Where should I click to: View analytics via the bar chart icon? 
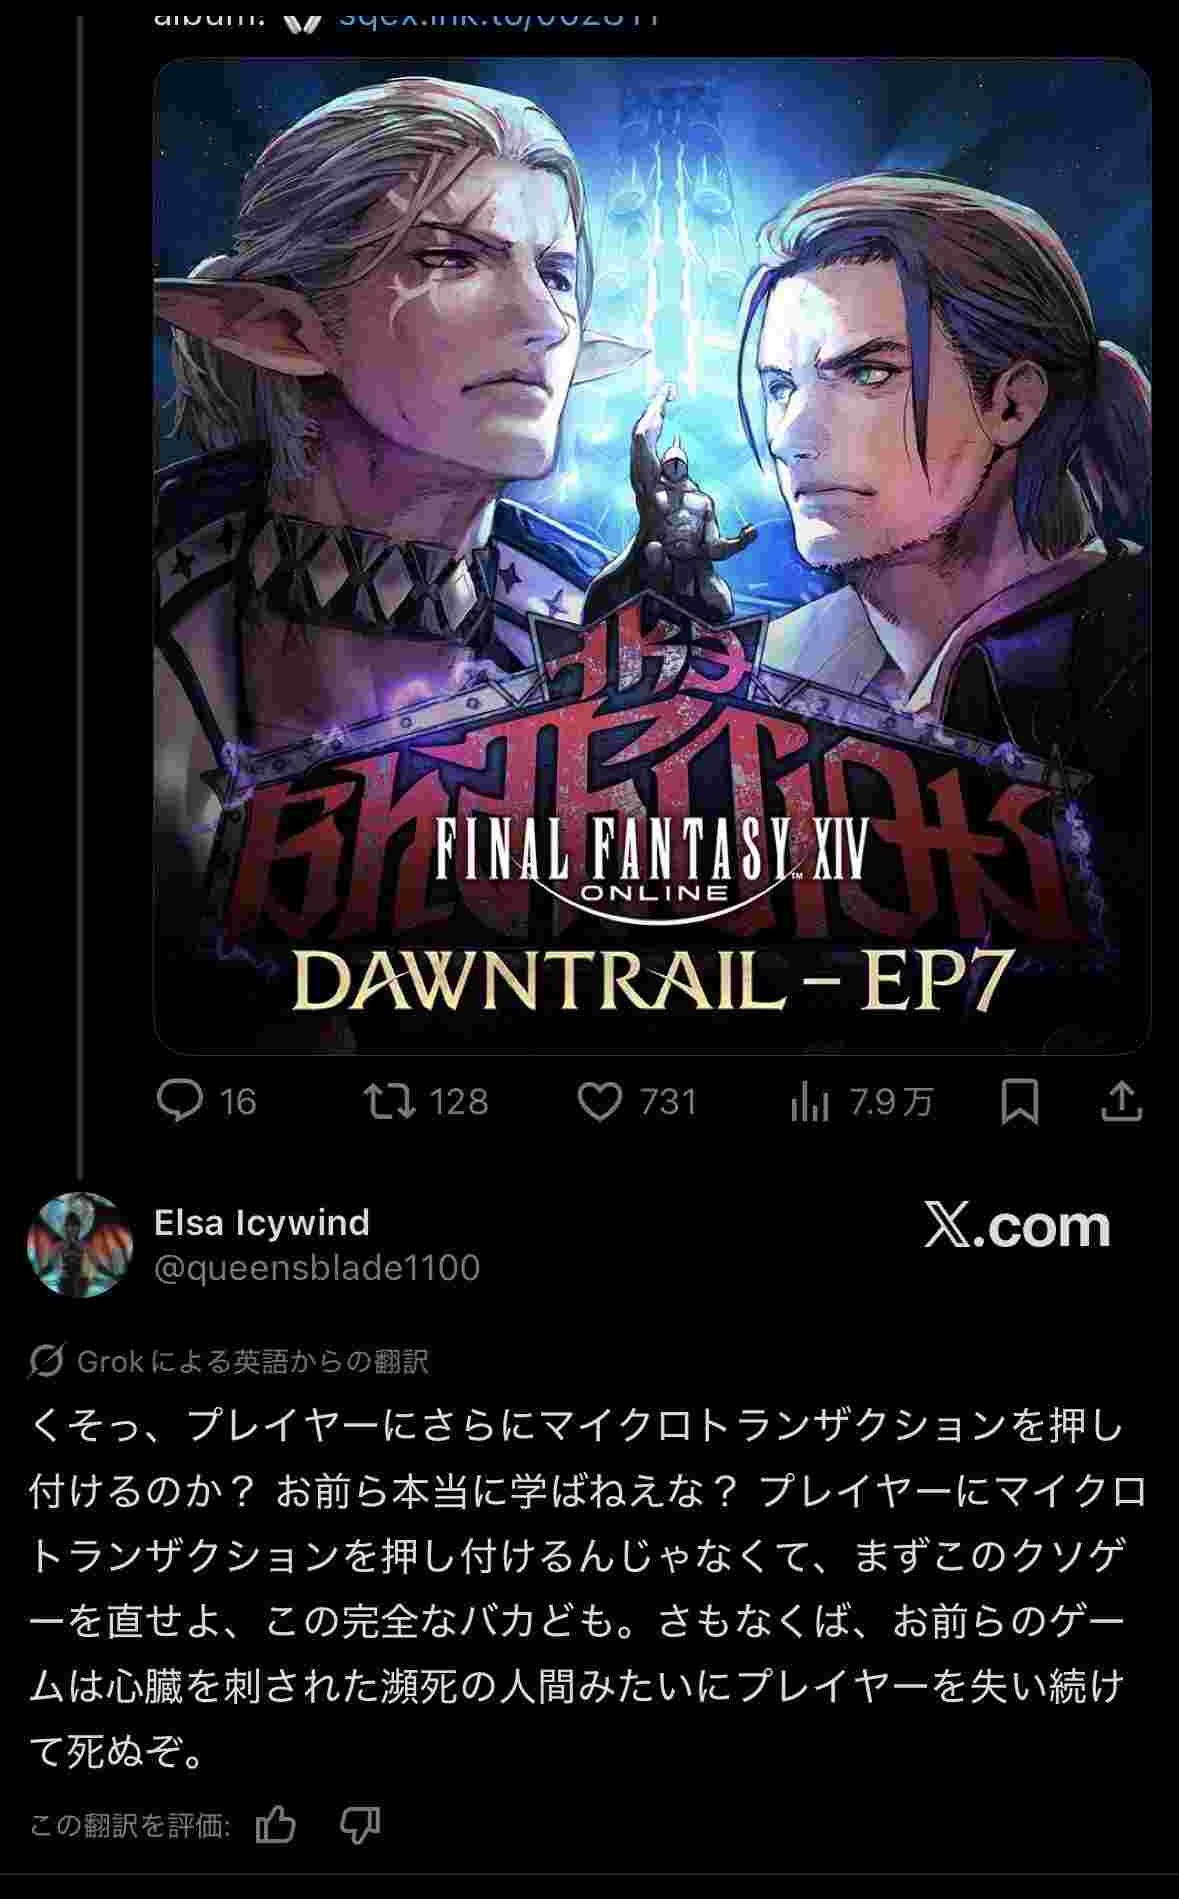click(x=809, y=1102)
